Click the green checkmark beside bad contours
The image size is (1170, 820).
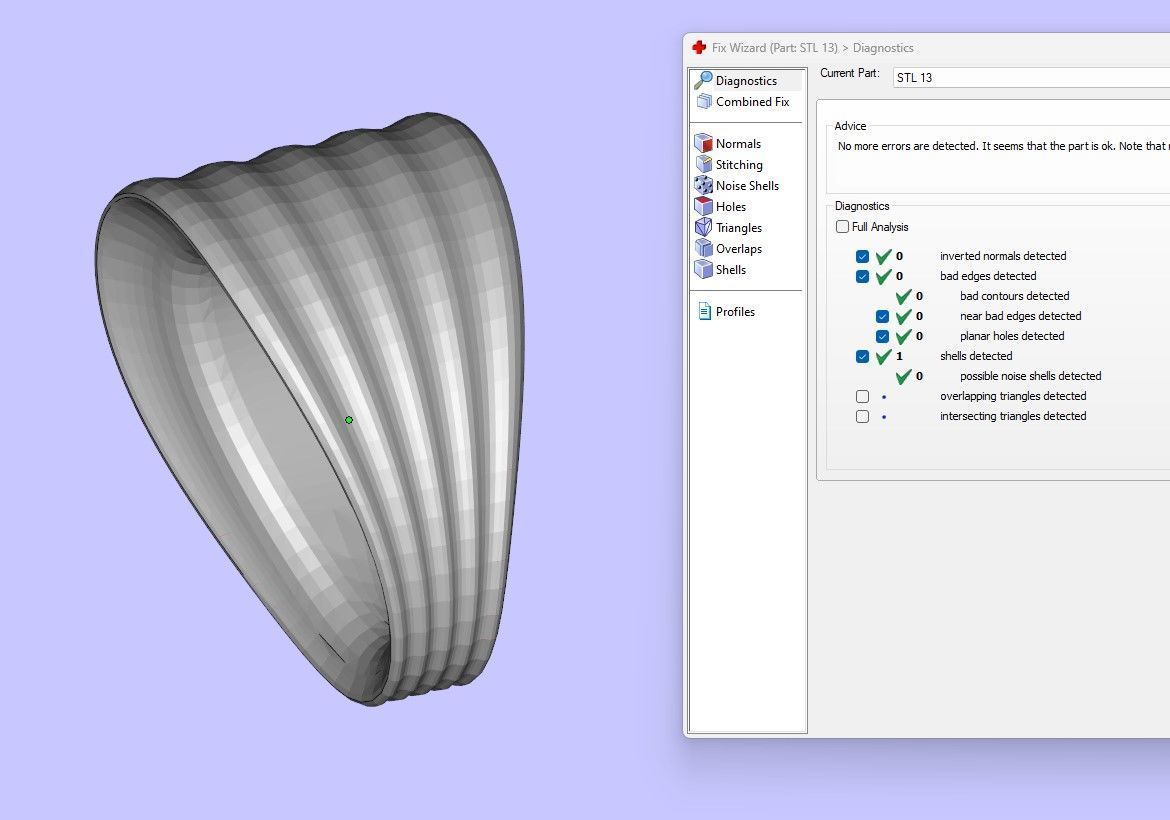point(904,296)
